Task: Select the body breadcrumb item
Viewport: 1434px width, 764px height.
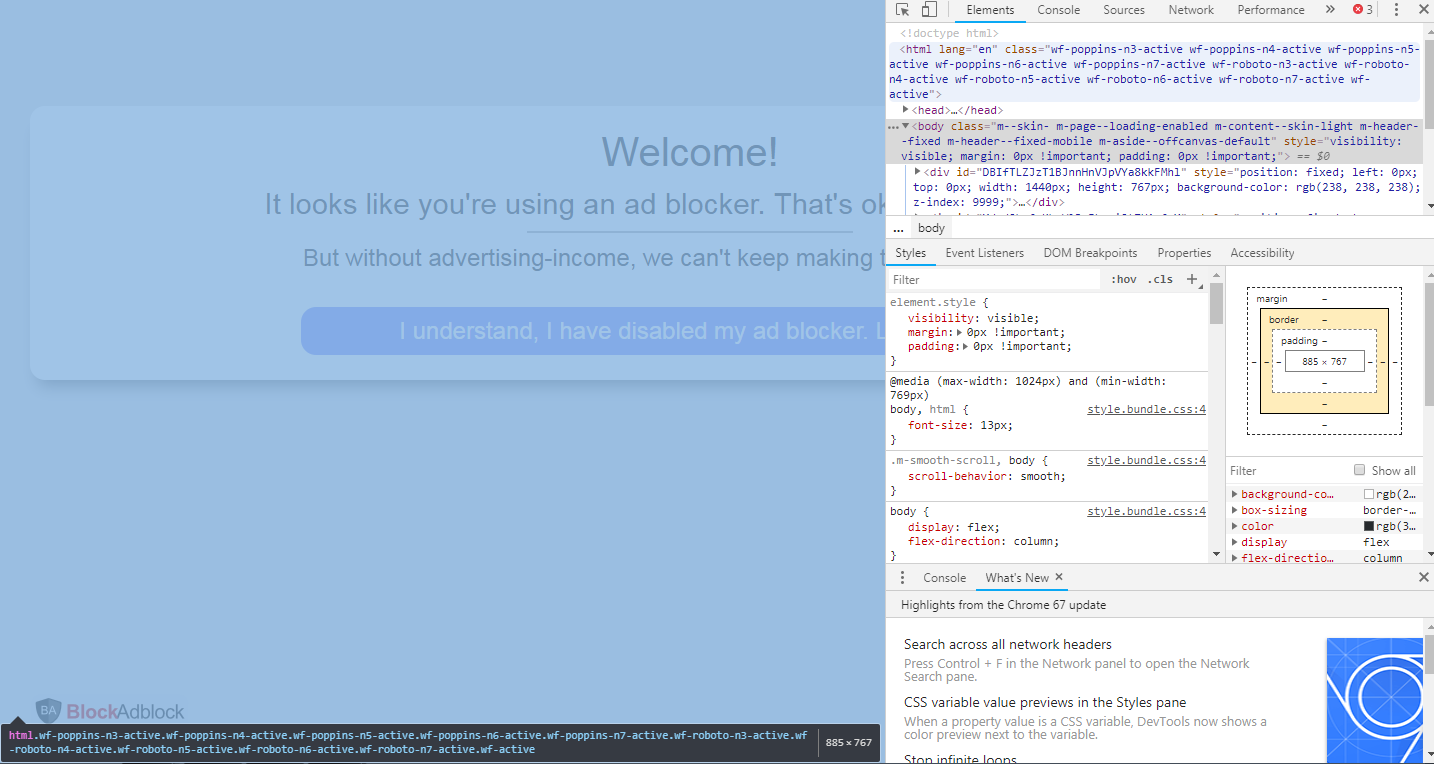Action: pyautogui.click(x=931, y=229)
